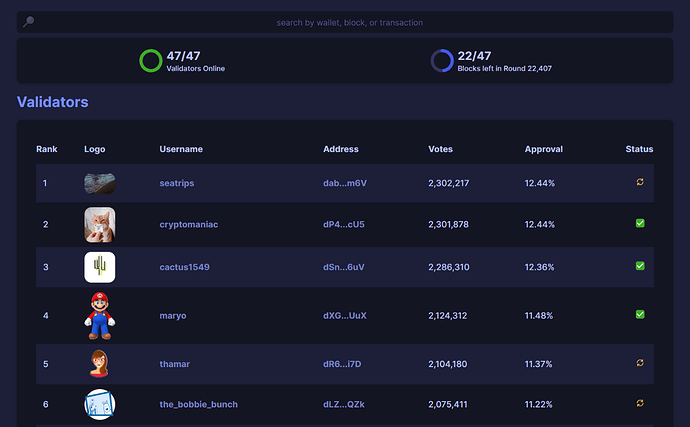The height and width of the screenshot is (427, 690).
Task: Click thamar's orange sync status icon
Action: (640, 363)
